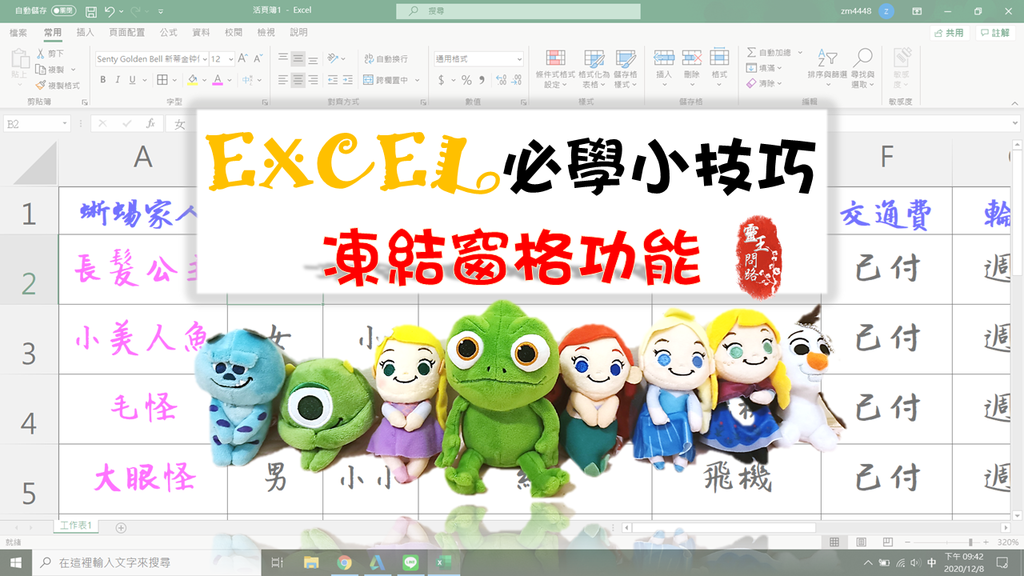Open the number format (通用格式) dropdown
Viewport: 1024px width, 576px height.
pos(519,59)
